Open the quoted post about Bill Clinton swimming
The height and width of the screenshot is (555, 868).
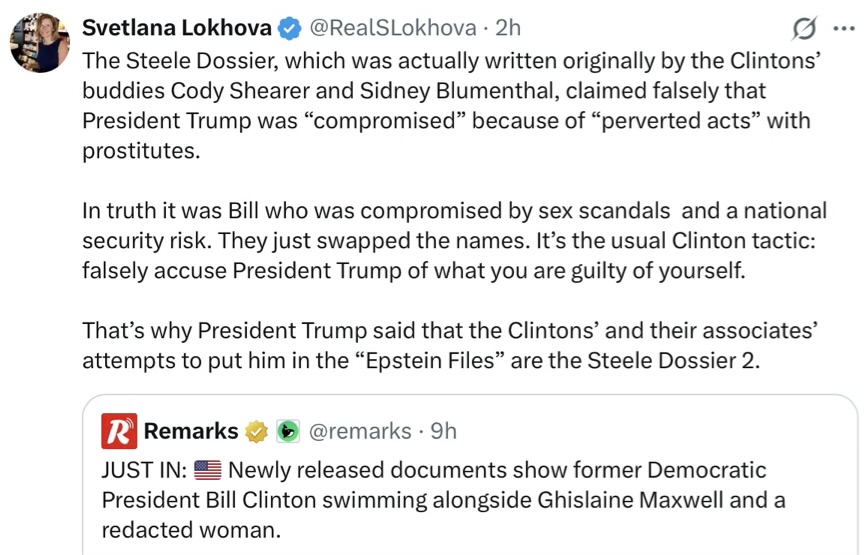coord(470,498)
